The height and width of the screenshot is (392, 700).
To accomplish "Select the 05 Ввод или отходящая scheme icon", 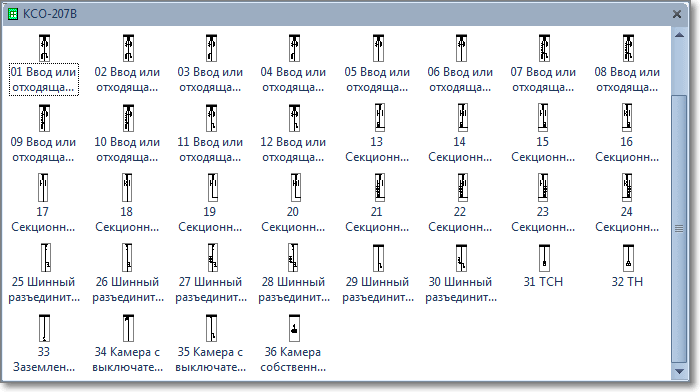I will coord(378,48).
